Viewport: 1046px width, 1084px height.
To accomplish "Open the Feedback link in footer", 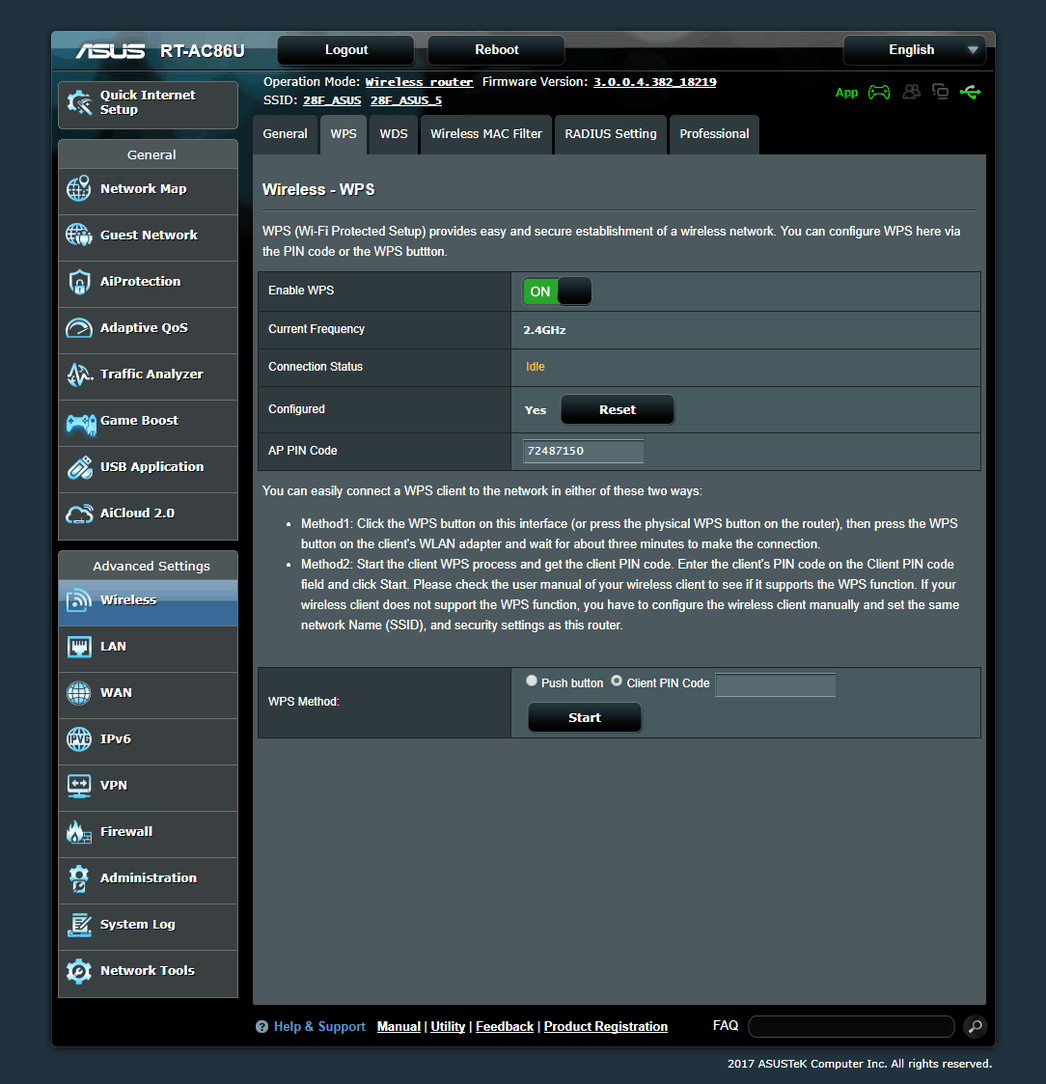I will click(505, 1027).
